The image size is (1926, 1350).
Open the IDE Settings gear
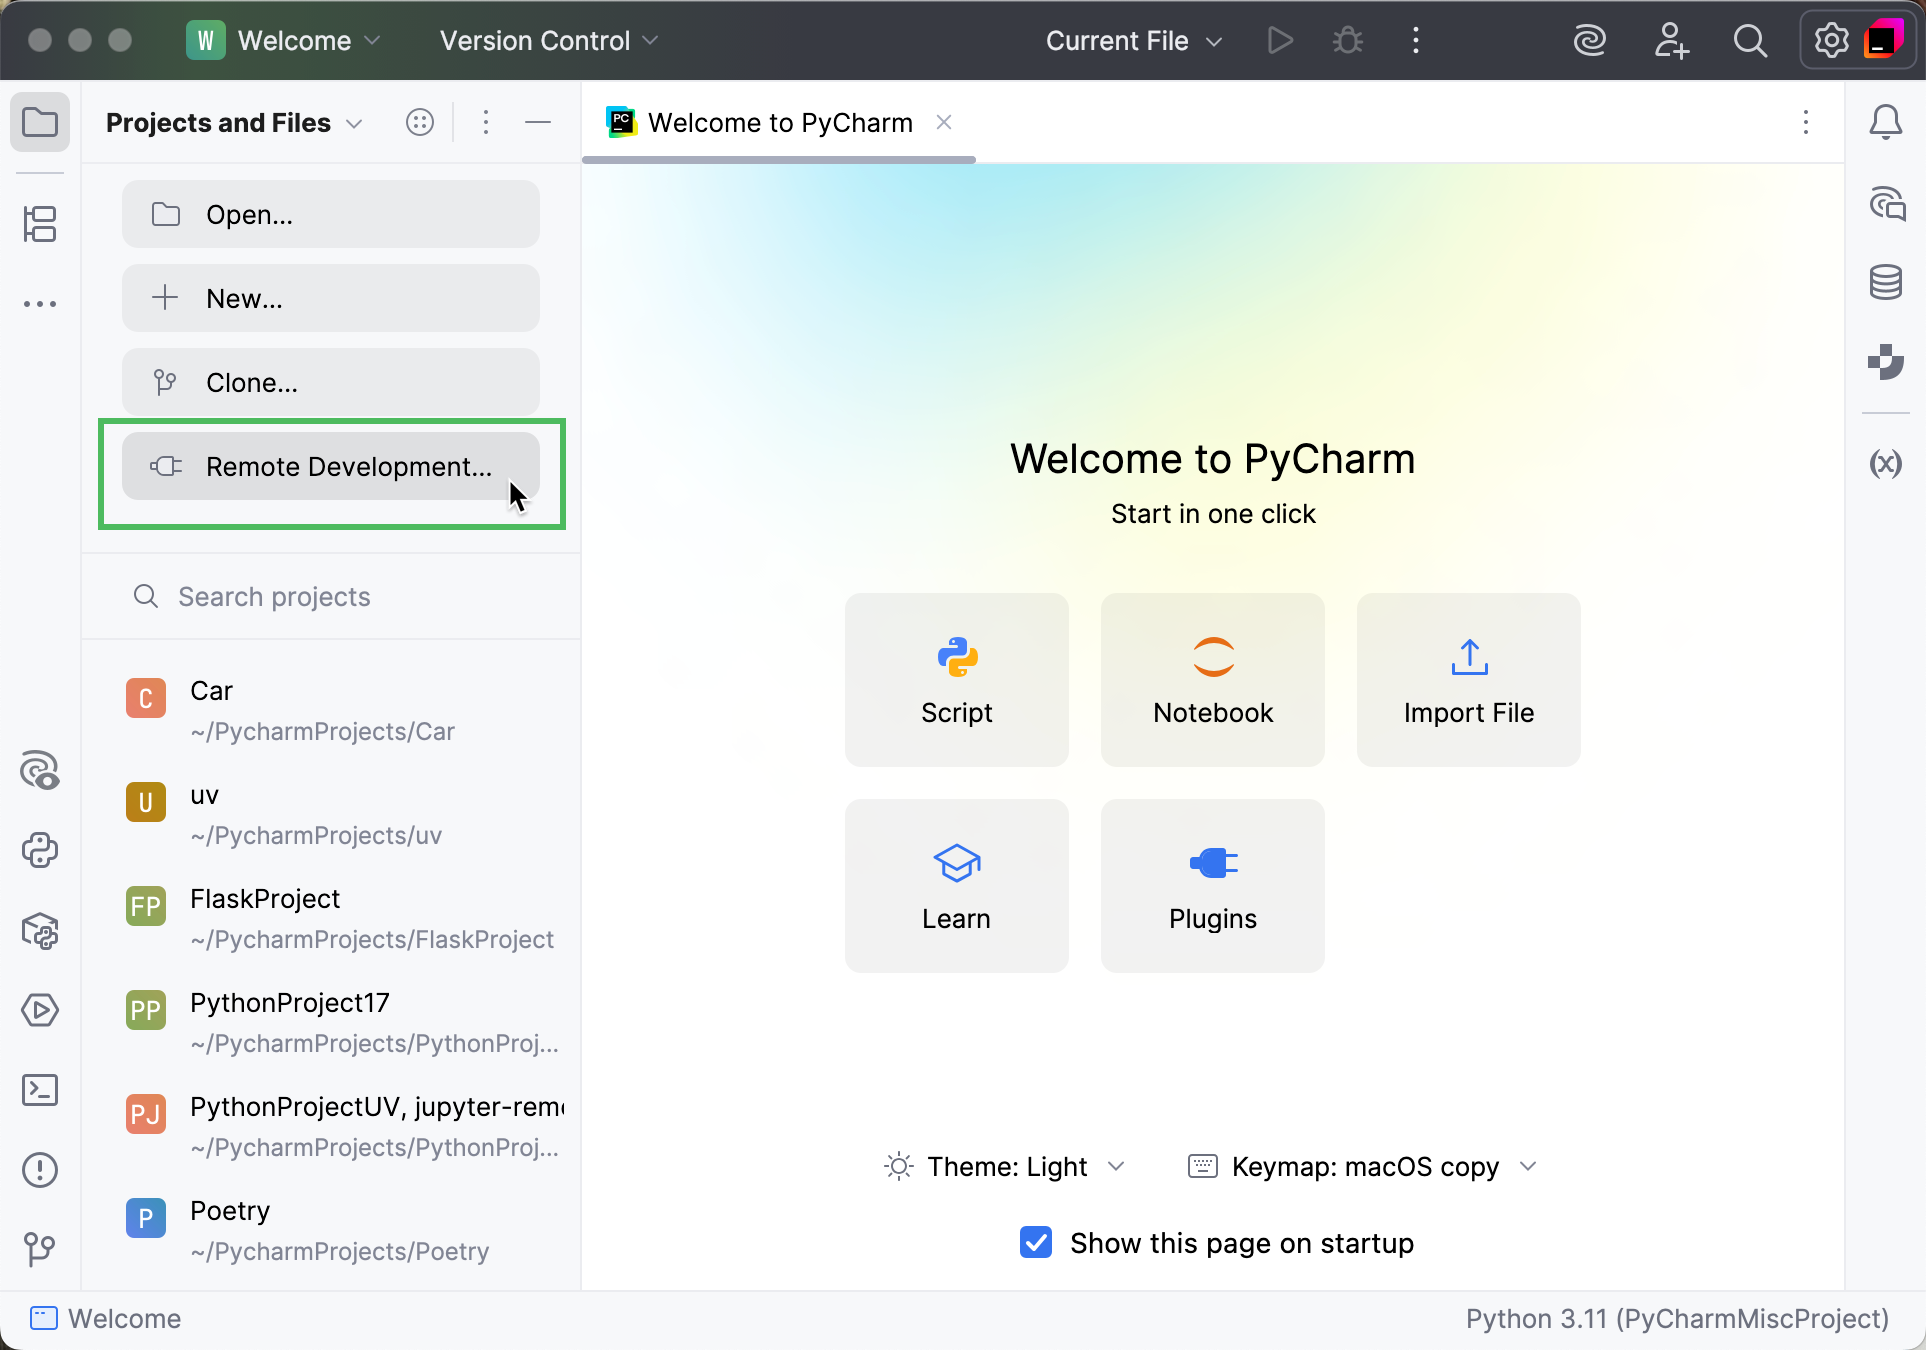tap(1831, 40)
